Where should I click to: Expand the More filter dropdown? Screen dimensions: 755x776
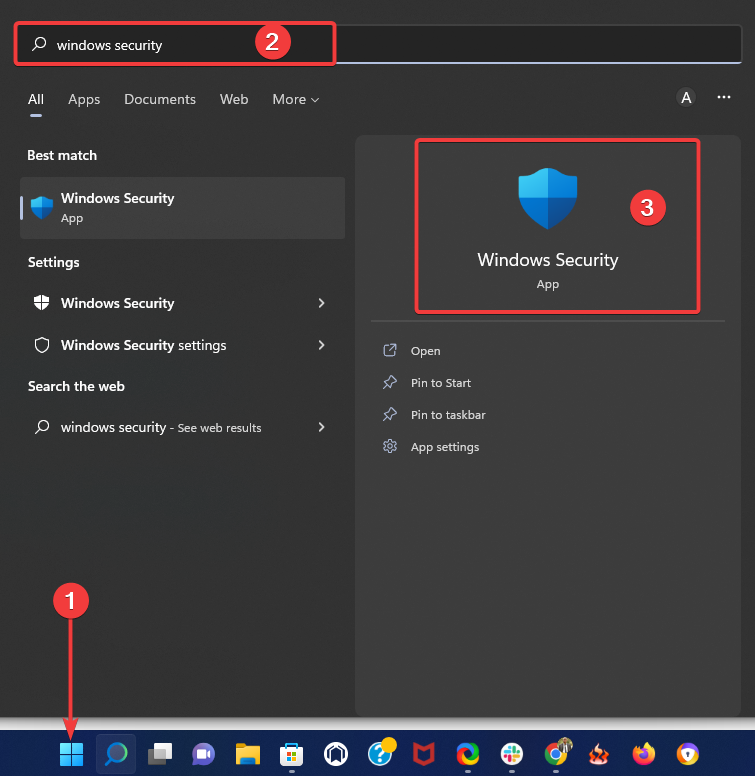pyautogui.click(x=295, y=99)
